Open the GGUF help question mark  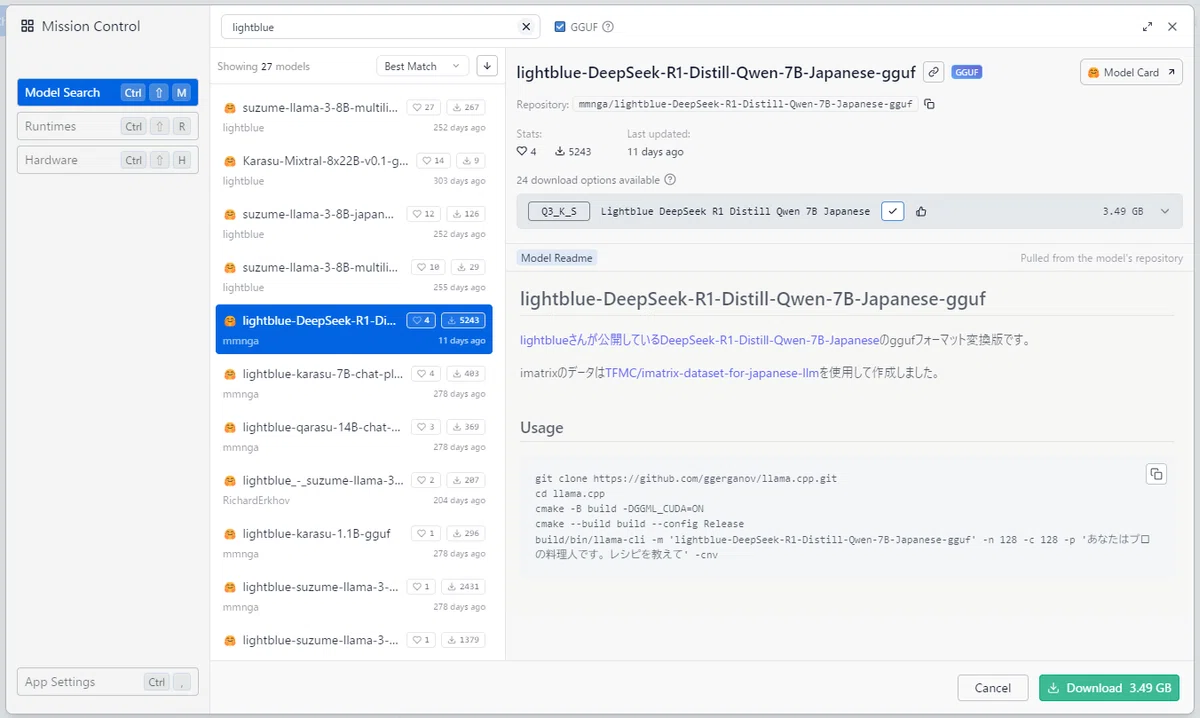(x=608, y=27)
